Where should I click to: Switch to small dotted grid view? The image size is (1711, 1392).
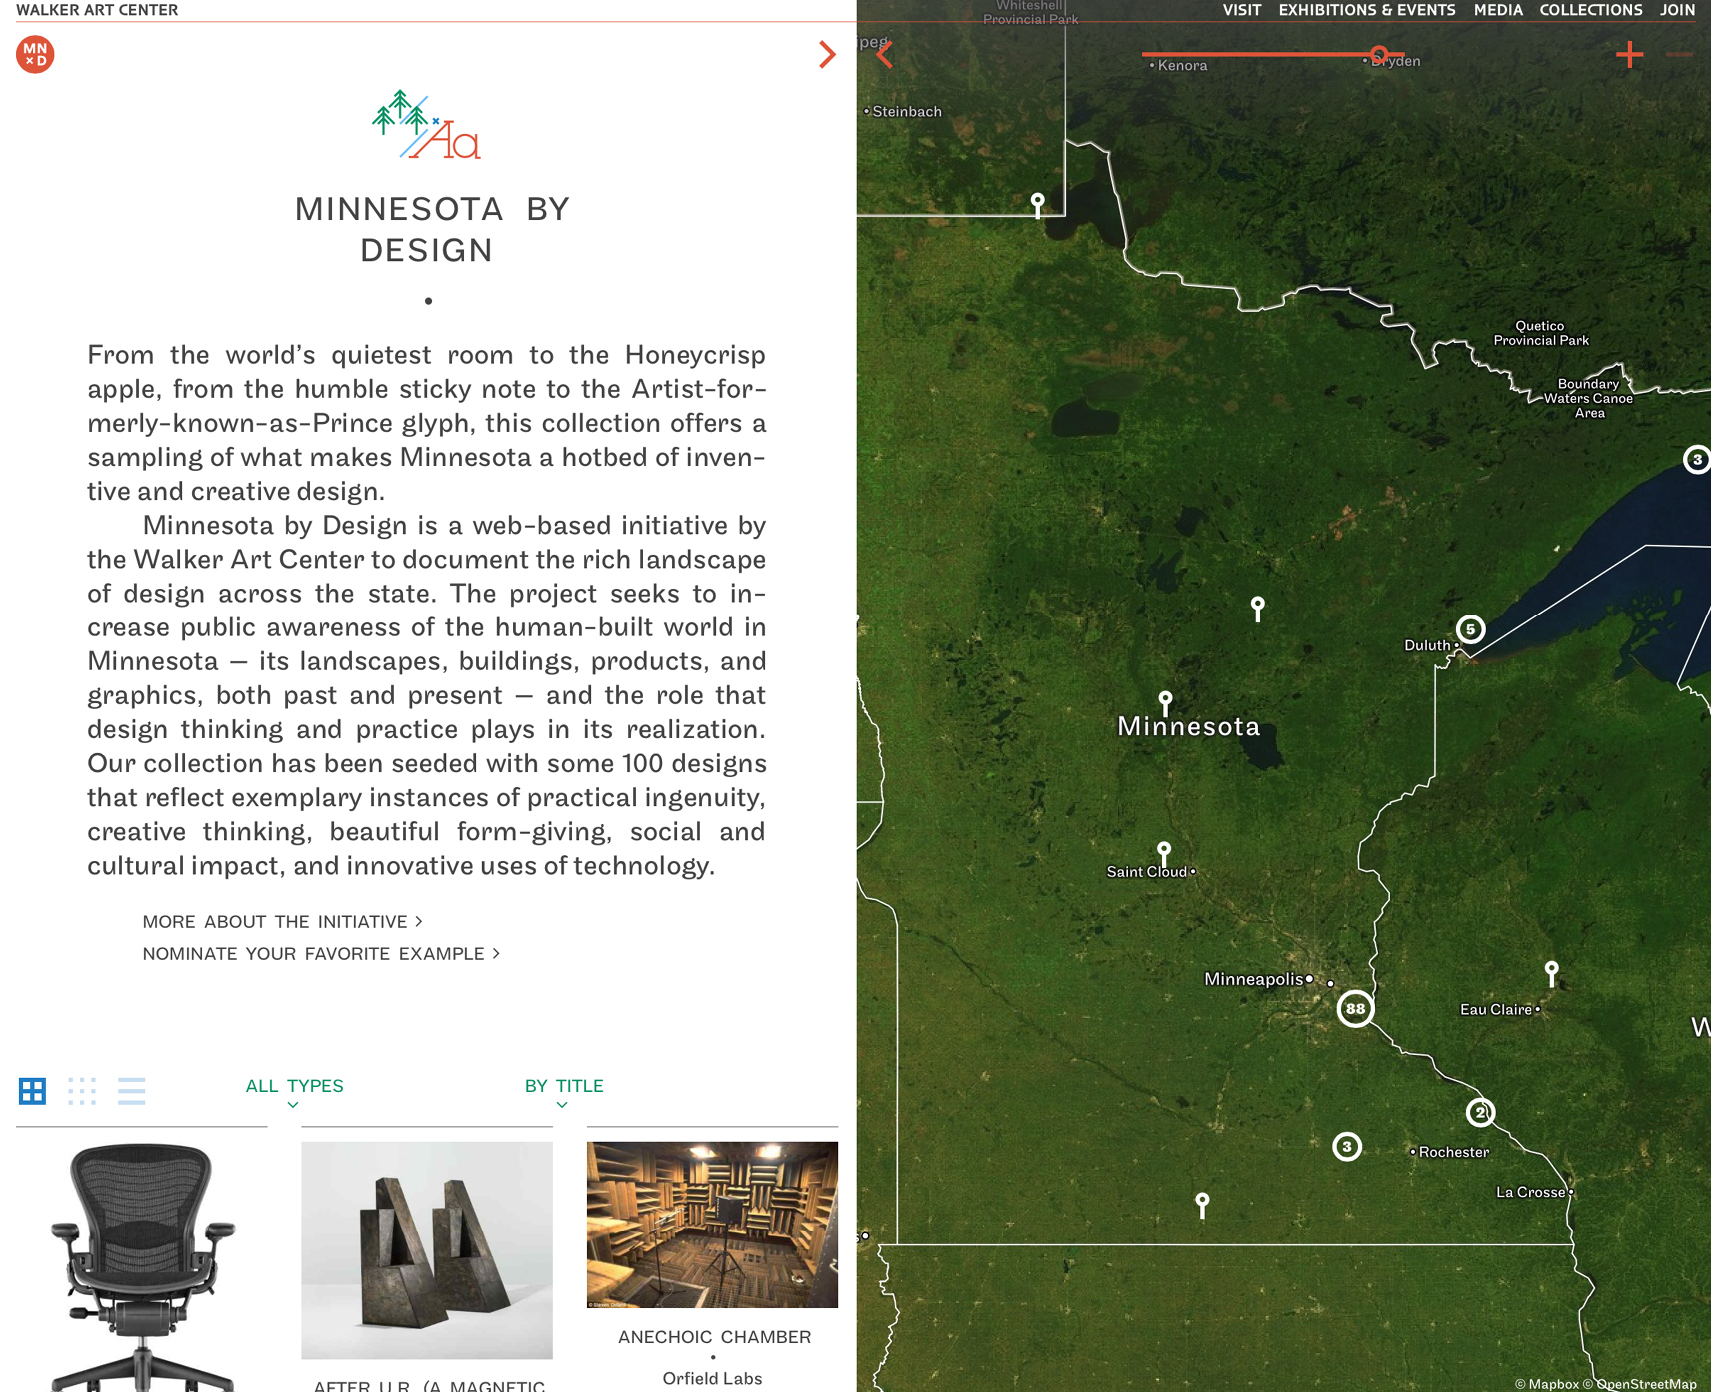[82, 1091]
